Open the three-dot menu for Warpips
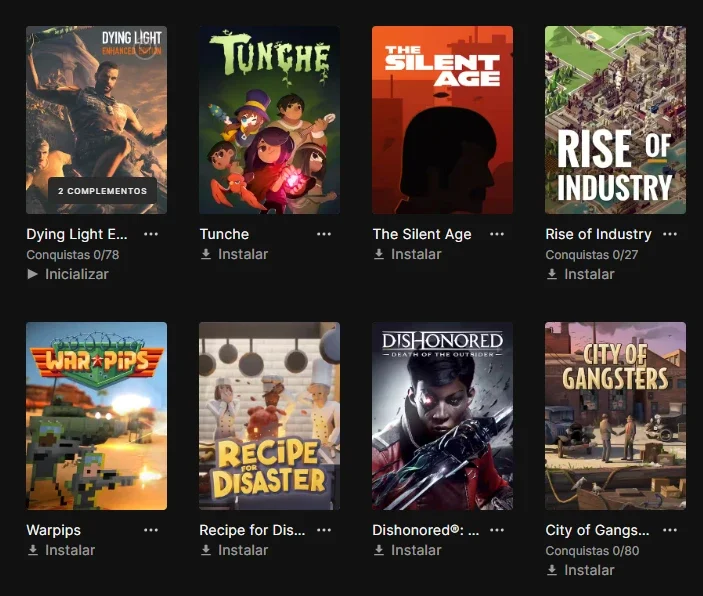 (x=151, y=530)
